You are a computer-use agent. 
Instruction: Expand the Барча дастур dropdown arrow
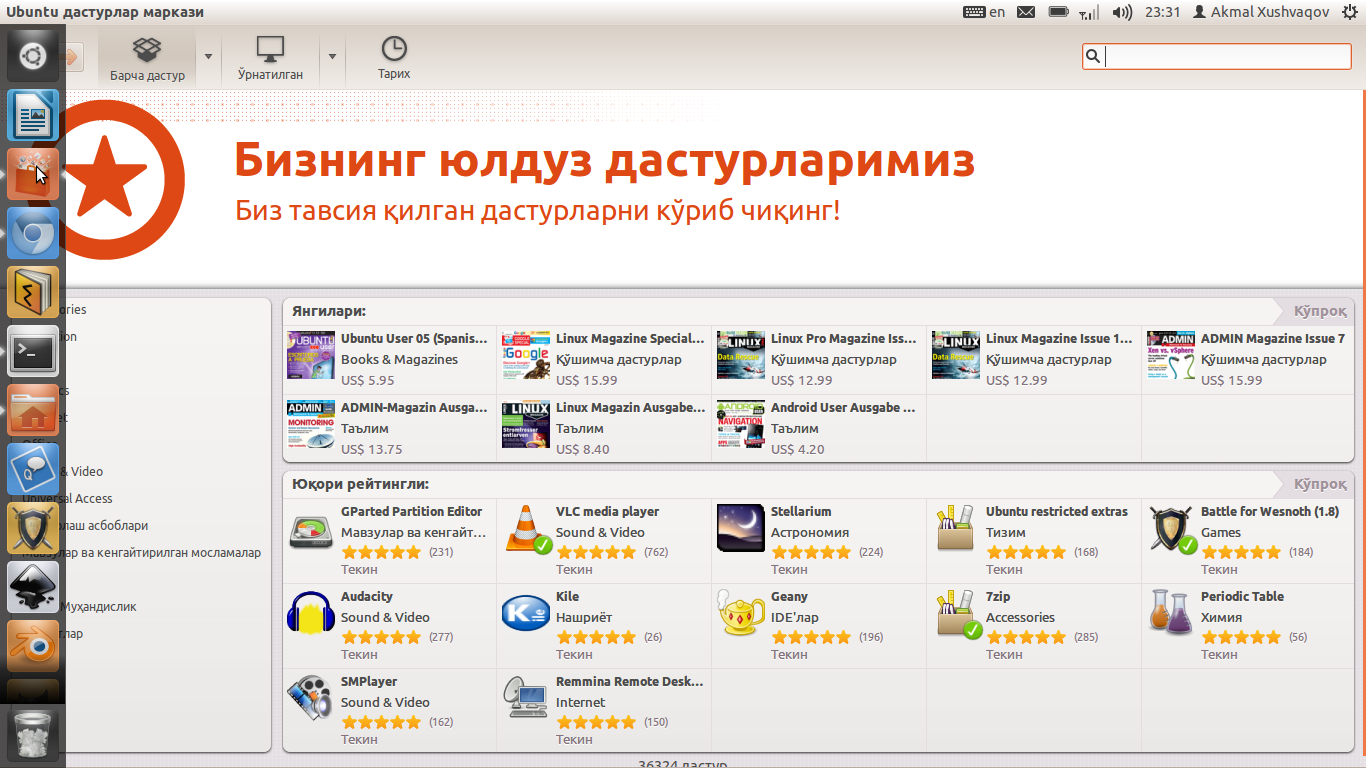coord(208,57)
